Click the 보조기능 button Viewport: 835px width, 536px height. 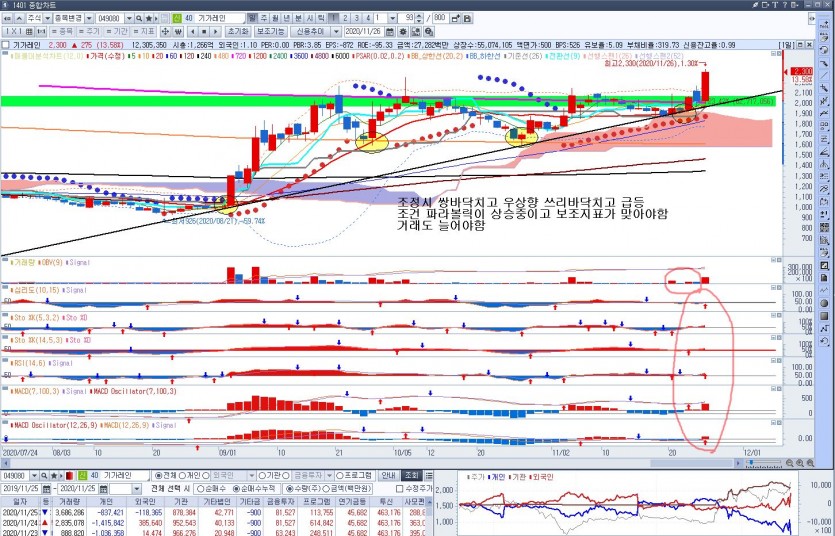pos(271,32)
